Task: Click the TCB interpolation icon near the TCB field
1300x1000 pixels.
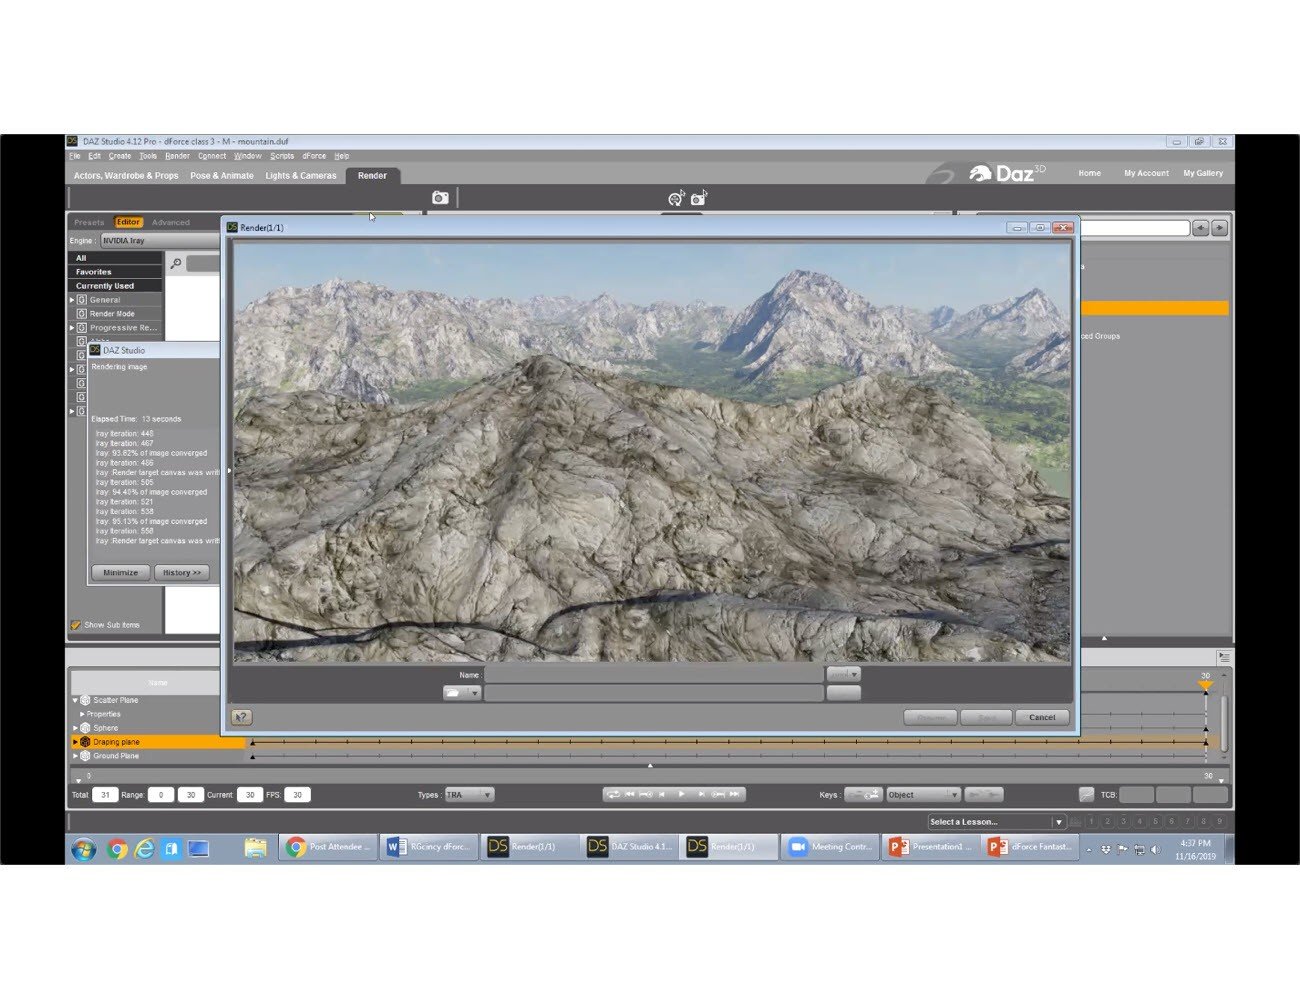Action: [x=1085, y=794]
